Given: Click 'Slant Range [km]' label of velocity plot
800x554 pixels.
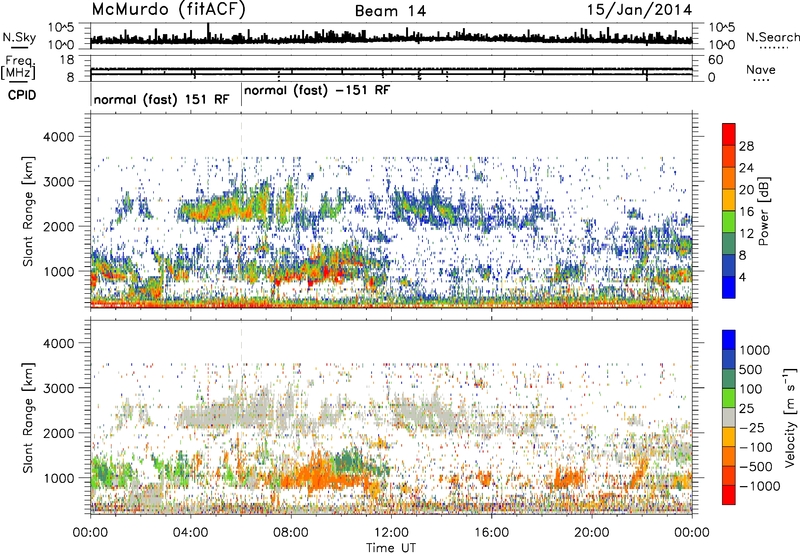Looking at the screenshot, I should click(x=28, y=417).
